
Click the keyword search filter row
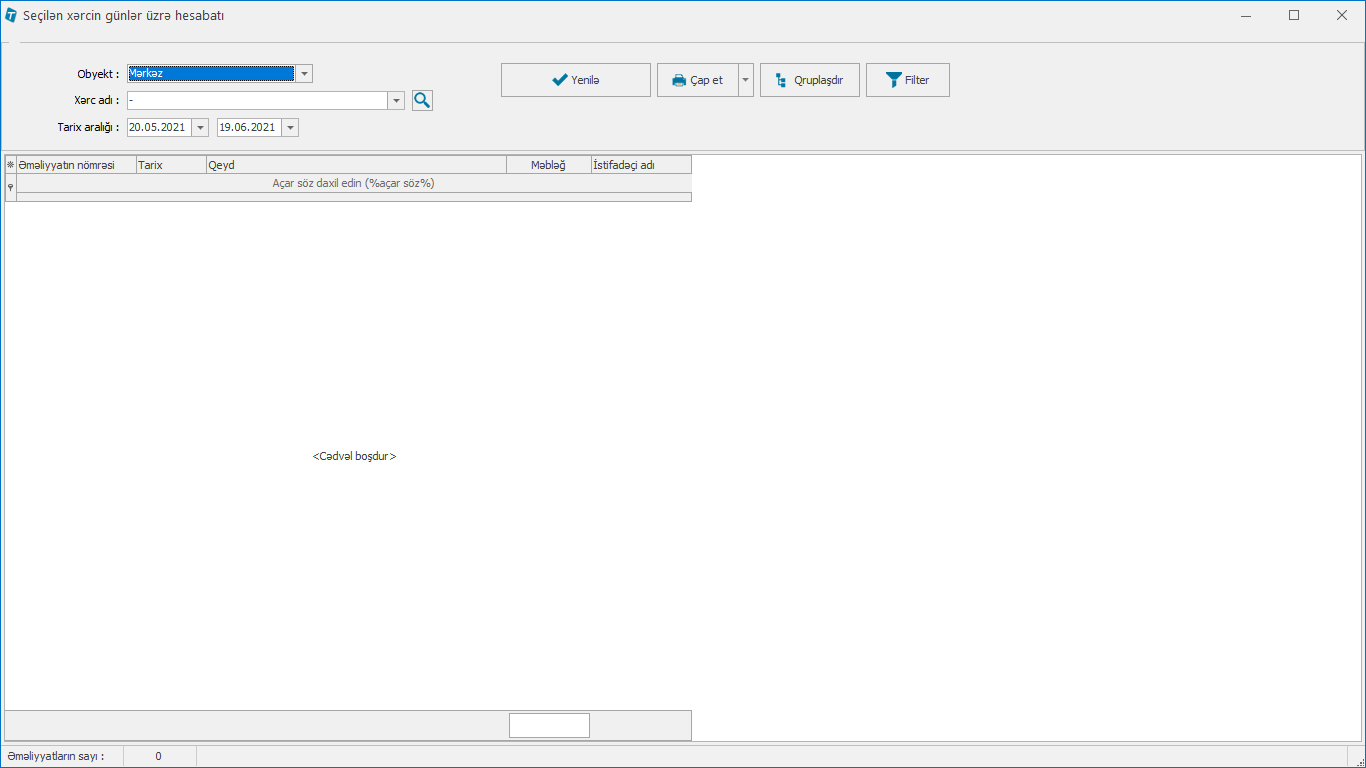click(x=353, y=184)
